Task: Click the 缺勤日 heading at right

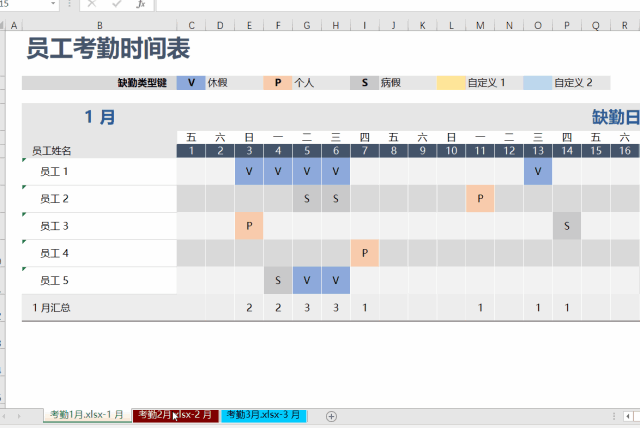Action: 616,117
